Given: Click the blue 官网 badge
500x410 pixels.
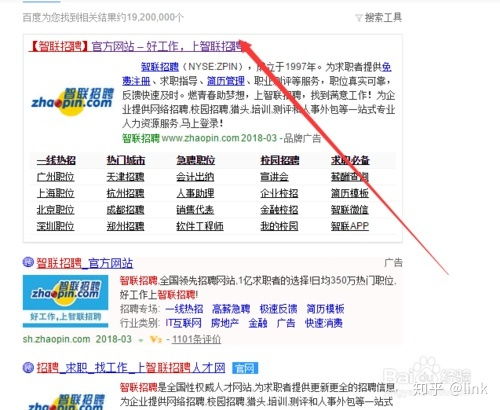Looking at the screenshot, I should (x=245, y=368).
